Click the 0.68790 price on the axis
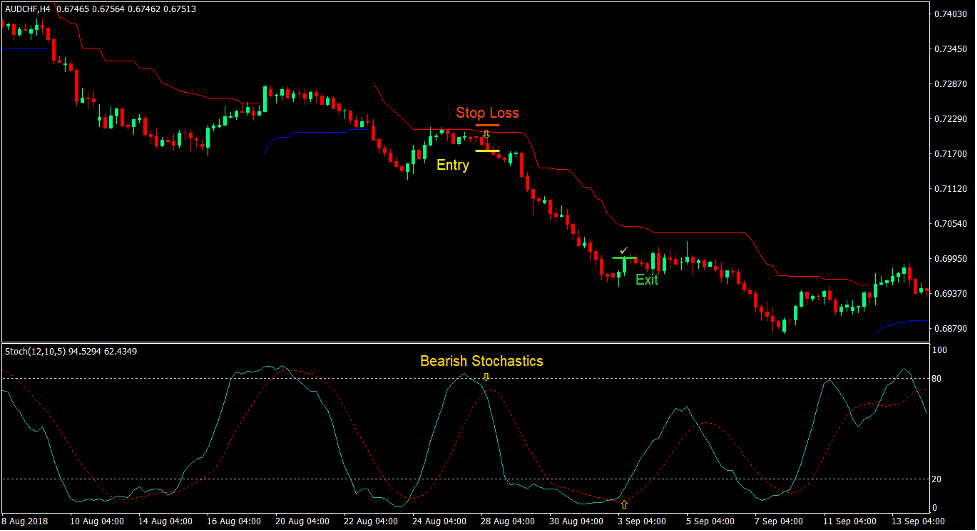Image resolution: width=977 pixels, height=531 pixels. point(948,328)
